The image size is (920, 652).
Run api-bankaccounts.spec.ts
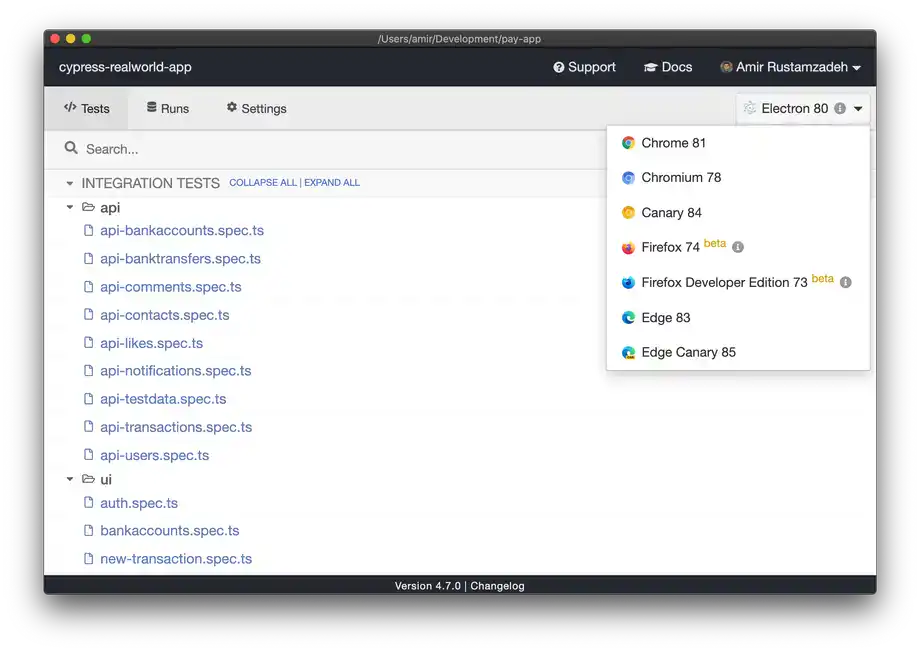[182, 231]
